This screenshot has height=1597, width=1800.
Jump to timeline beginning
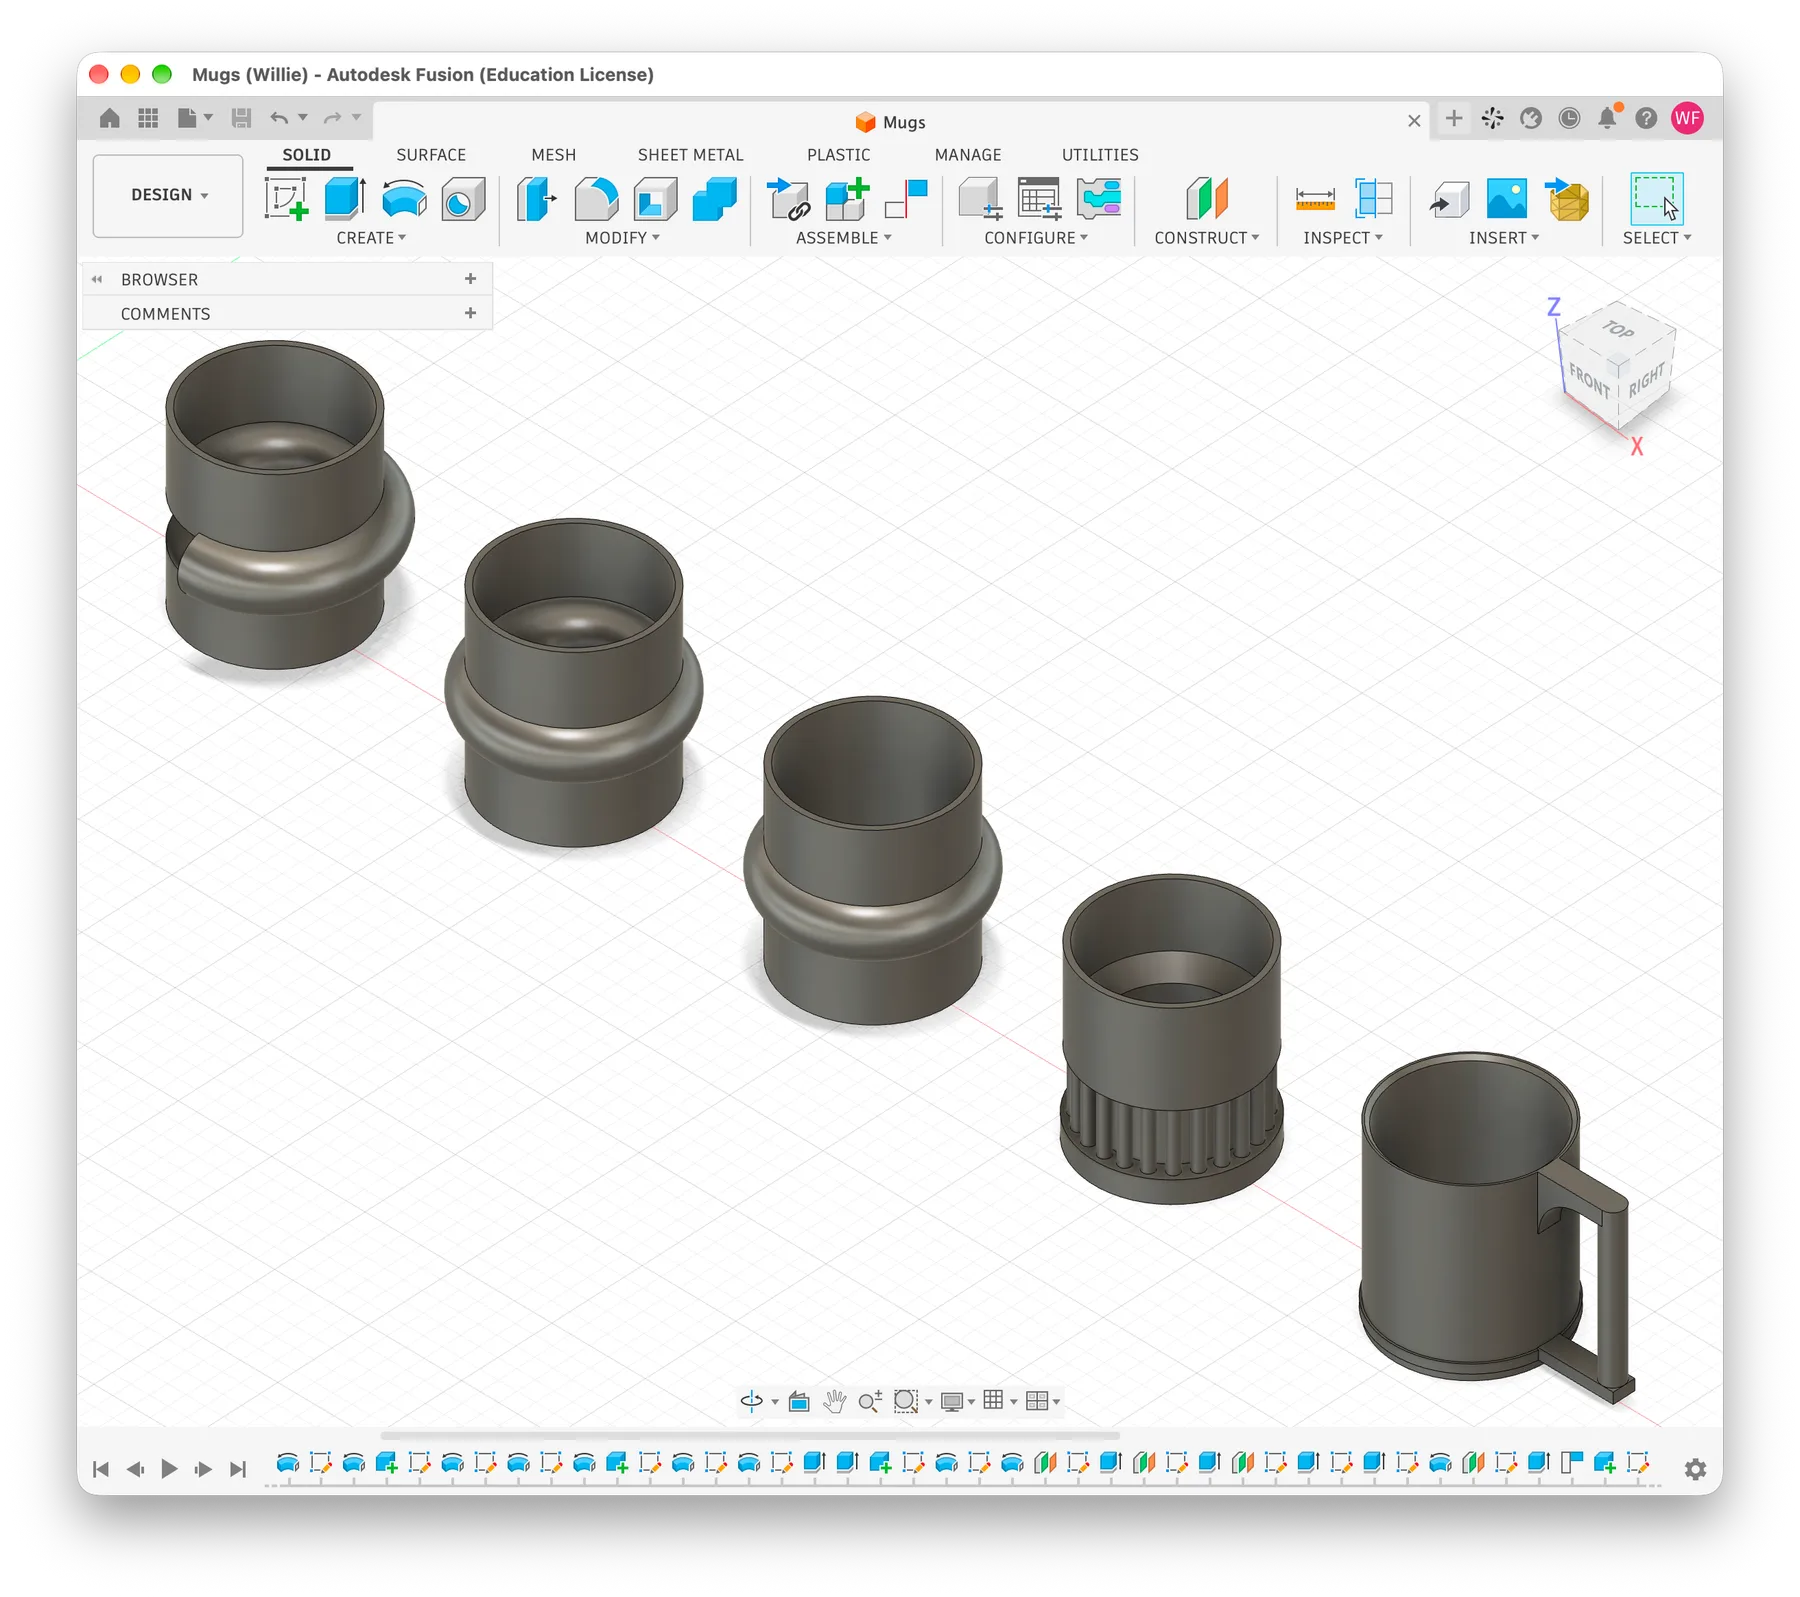coord(100,1468)
